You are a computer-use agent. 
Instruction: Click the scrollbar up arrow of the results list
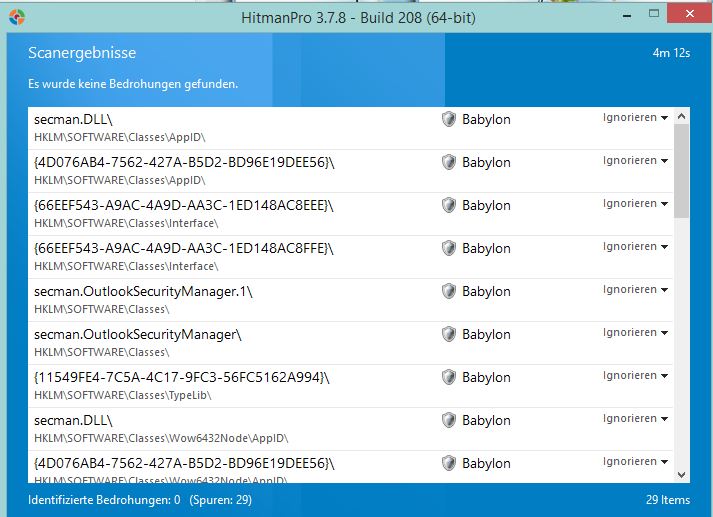point(681,116)
